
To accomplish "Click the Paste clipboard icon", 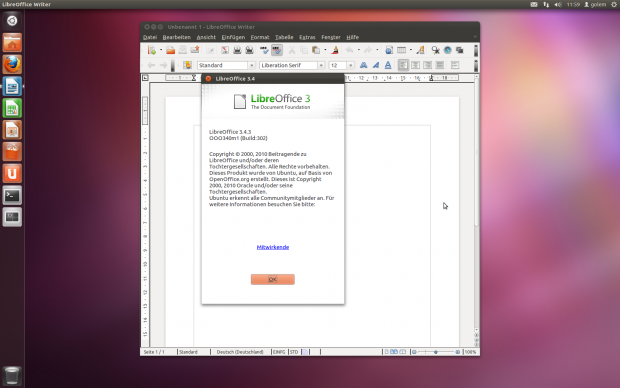I will [x=316, y=50].
